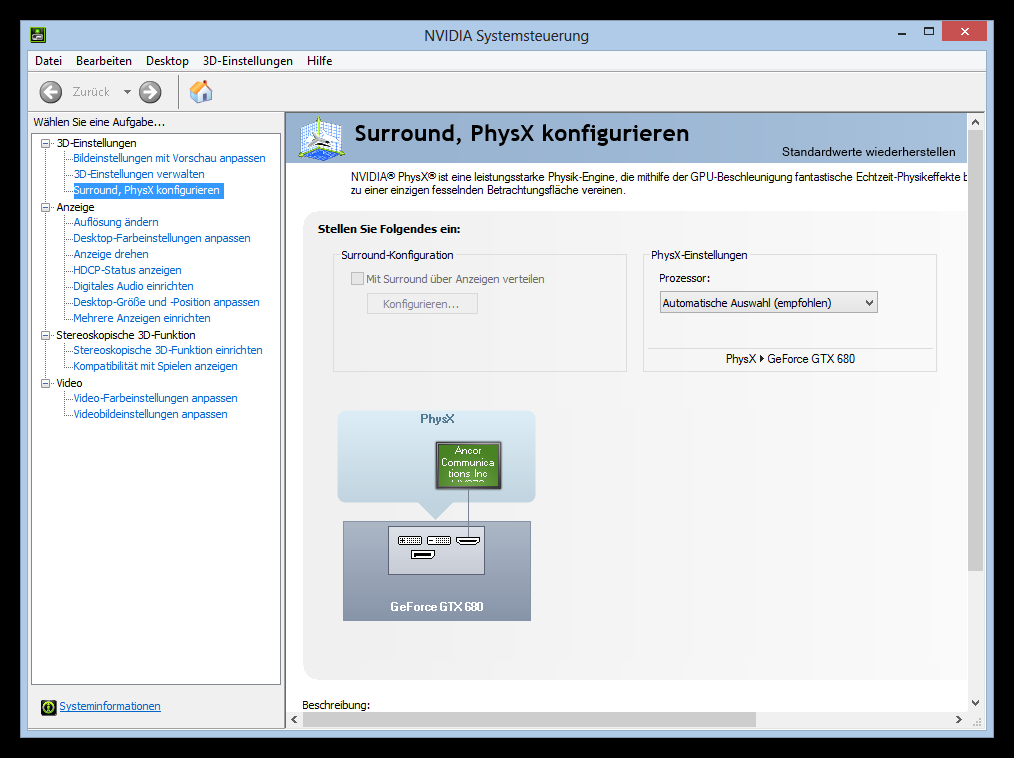Collapse the 3D-Einstellungen tree node
The height and width of the screenshot is (758, 1014).
click(x=45, y=144)
